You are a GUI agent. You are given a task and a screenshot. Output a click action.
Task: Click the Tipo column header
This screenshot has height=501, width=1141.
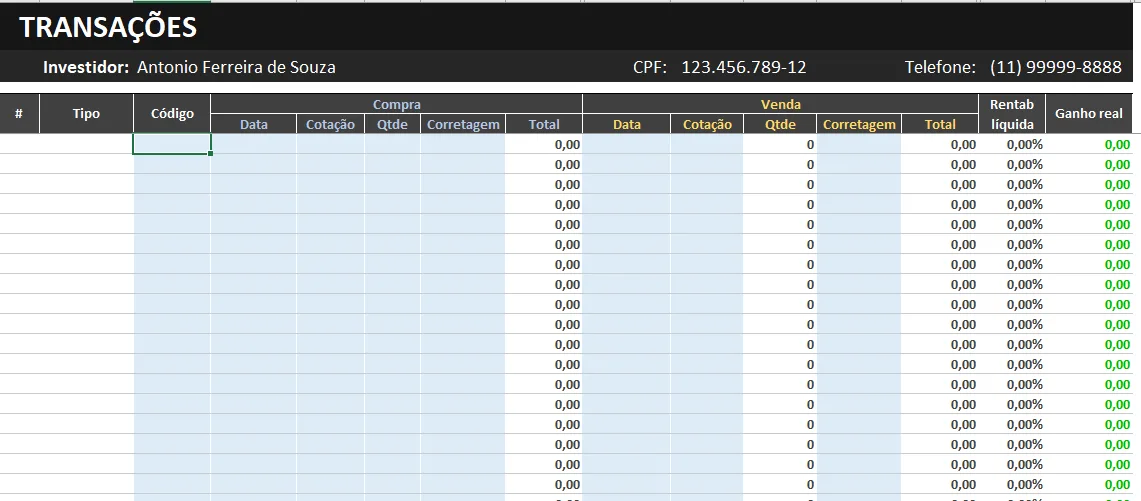[86, 114]
